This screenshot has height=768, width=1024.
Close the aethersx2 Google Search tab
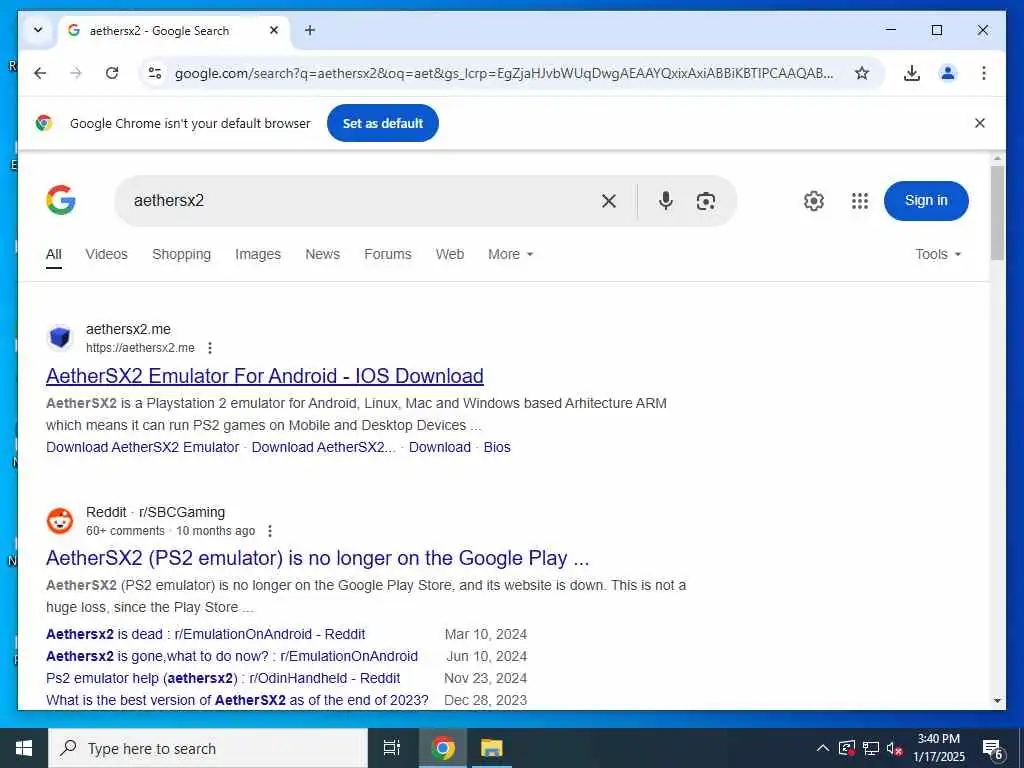click(x=274, y=30)
